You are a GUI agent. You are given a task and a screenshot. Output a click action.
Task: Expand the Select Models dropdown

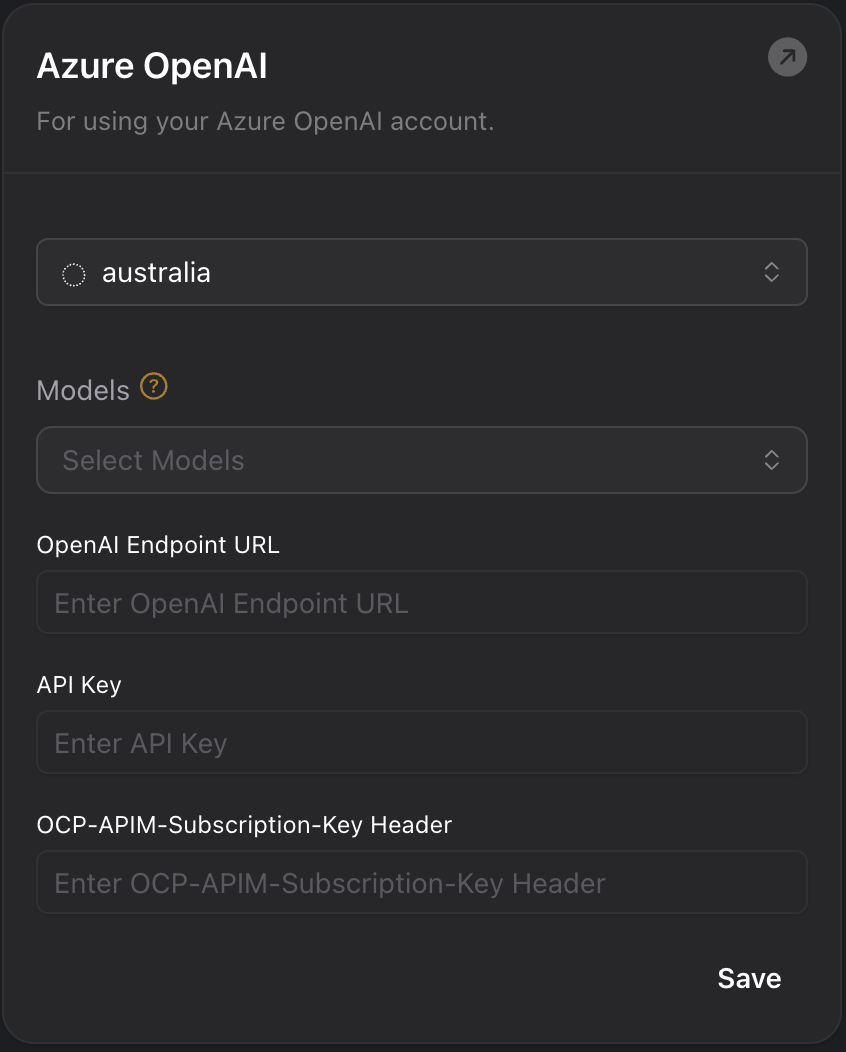[421, 460]
